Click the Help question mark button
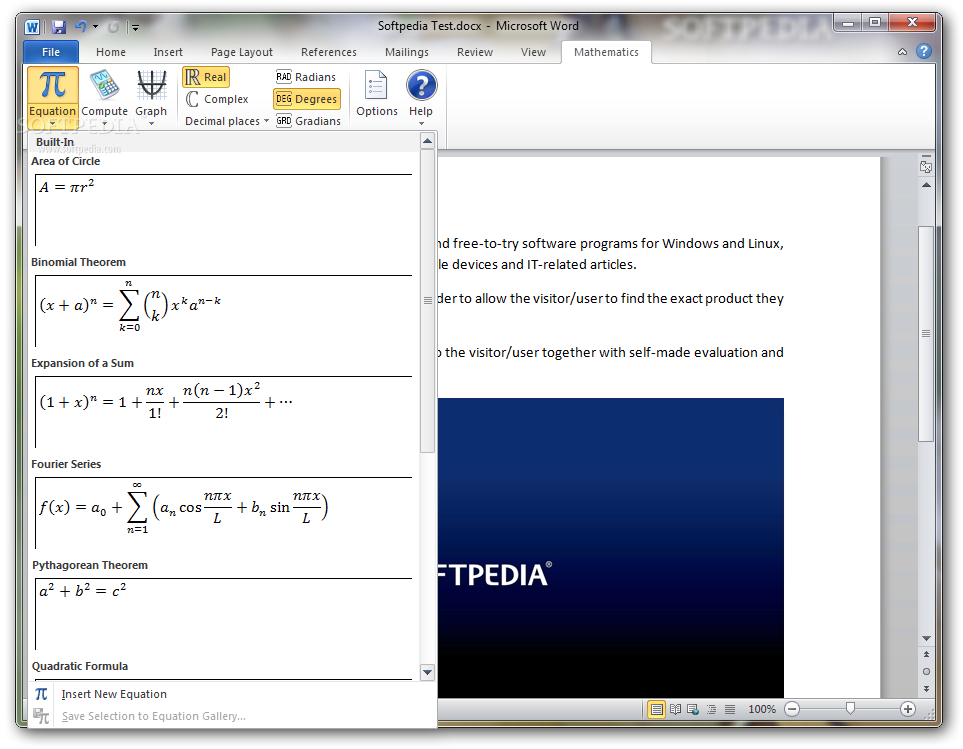 [x=421, y=85]
